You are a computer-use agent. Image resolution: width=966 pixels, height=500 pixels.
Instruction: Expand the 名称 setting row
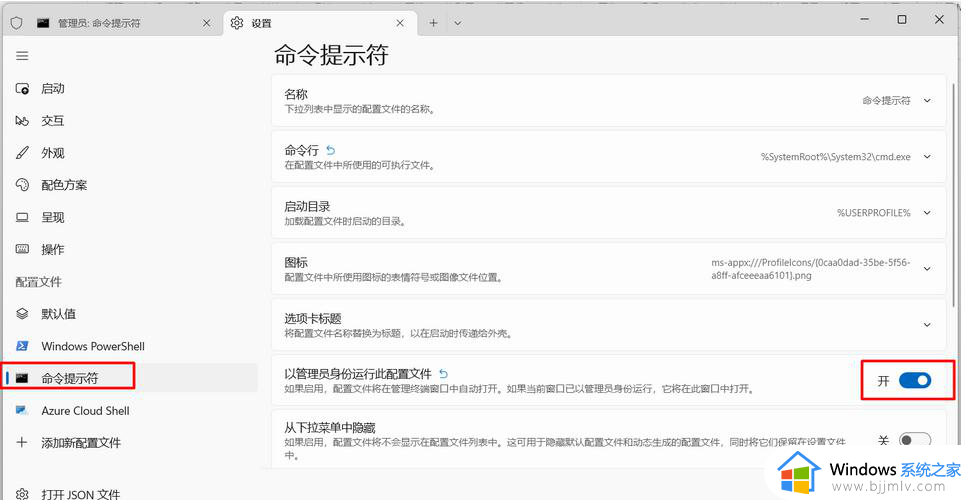click(609, 101)
